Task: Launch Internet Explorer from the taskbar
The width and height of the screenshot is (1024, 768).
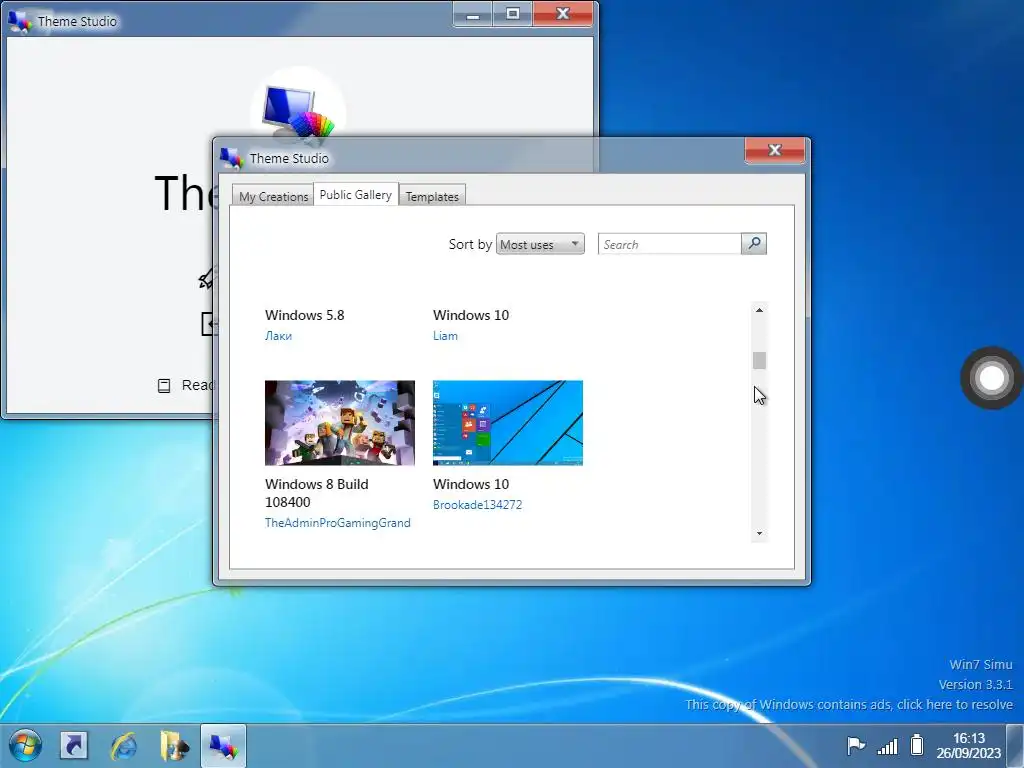Action: (x=124, y=745)
